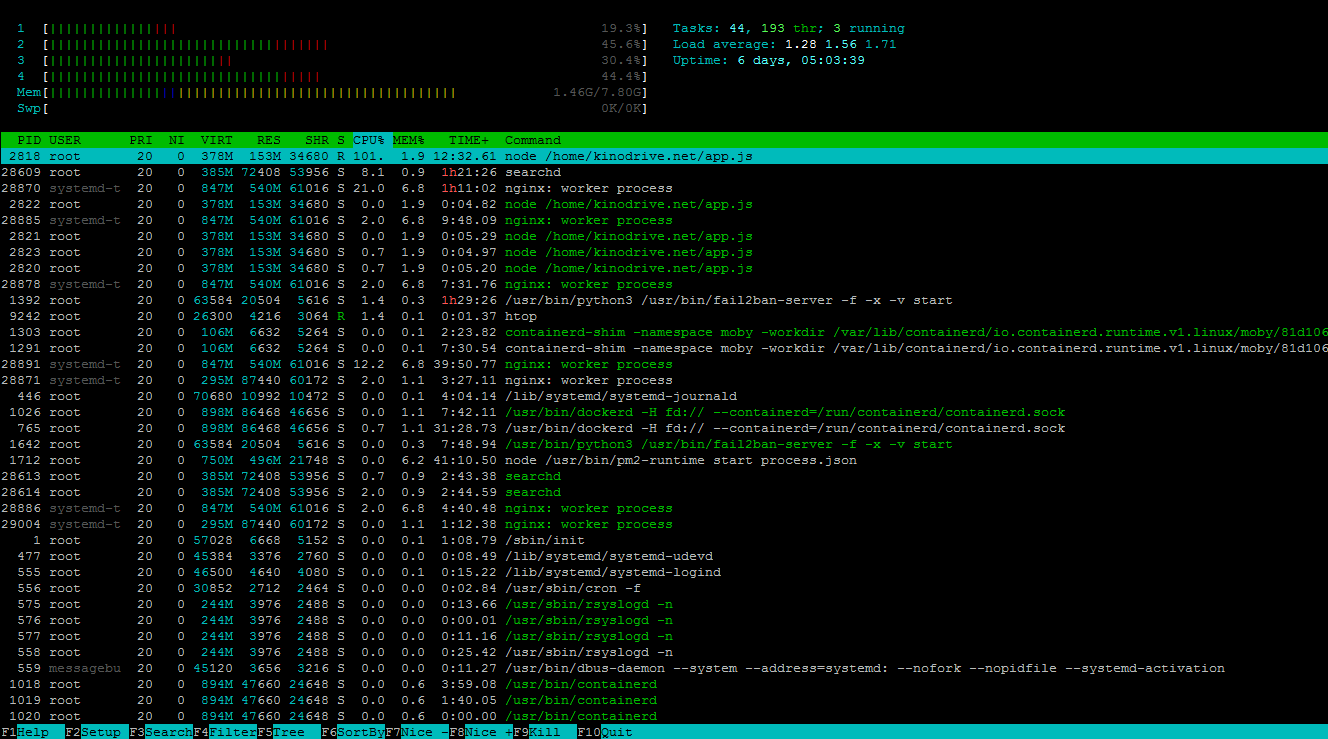Image resolution: width=1328 pixels, height=739 pixels.
Task: Select the PID 558 rsyslogd row
Action: [x=664, y=652]
